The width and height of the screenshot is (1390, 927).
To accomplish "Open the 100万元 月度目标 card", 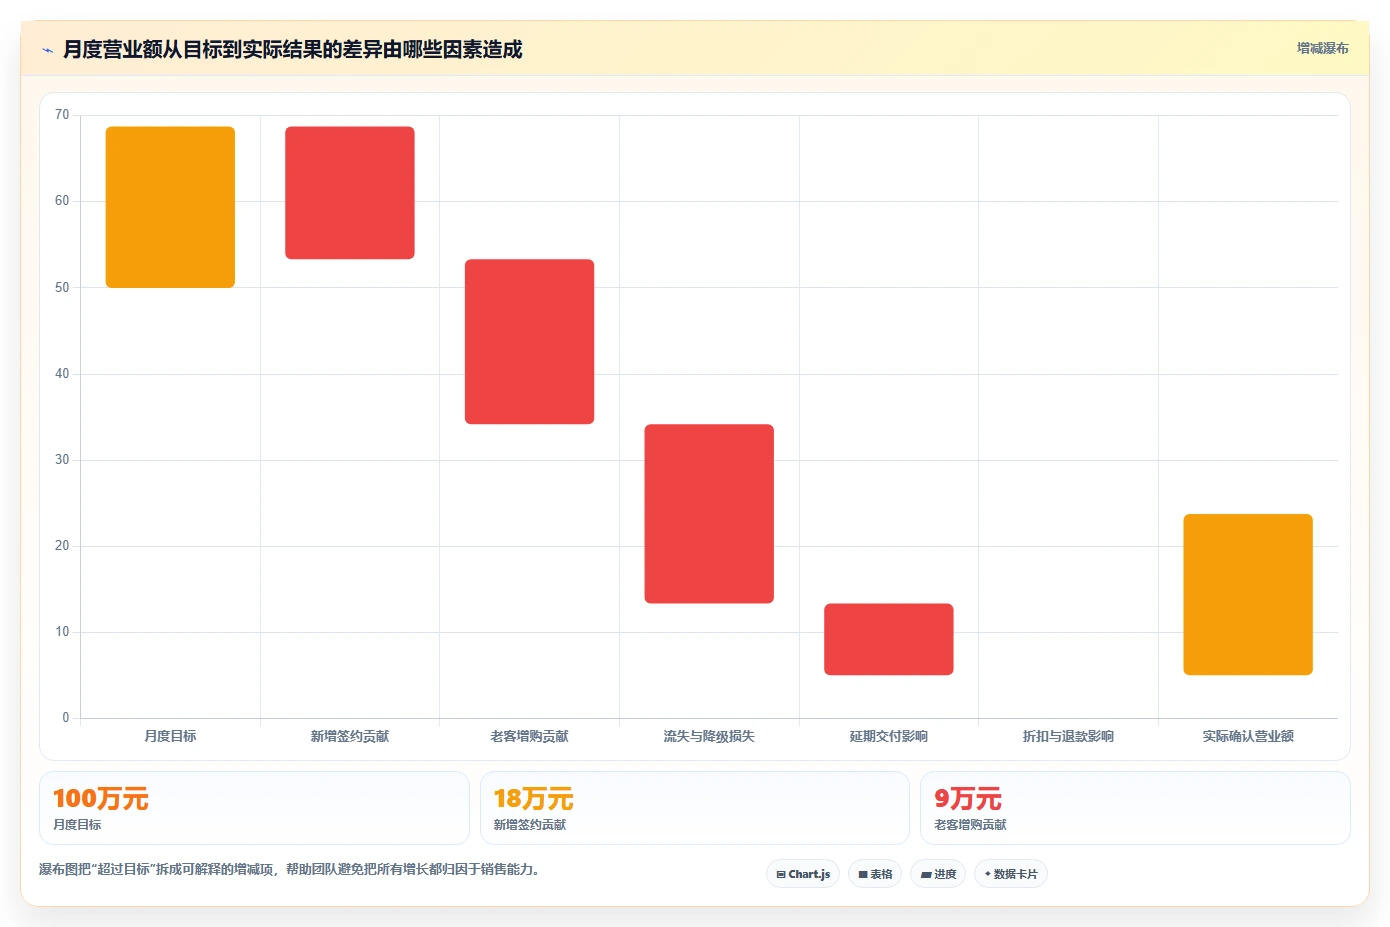I will (254, 808).
